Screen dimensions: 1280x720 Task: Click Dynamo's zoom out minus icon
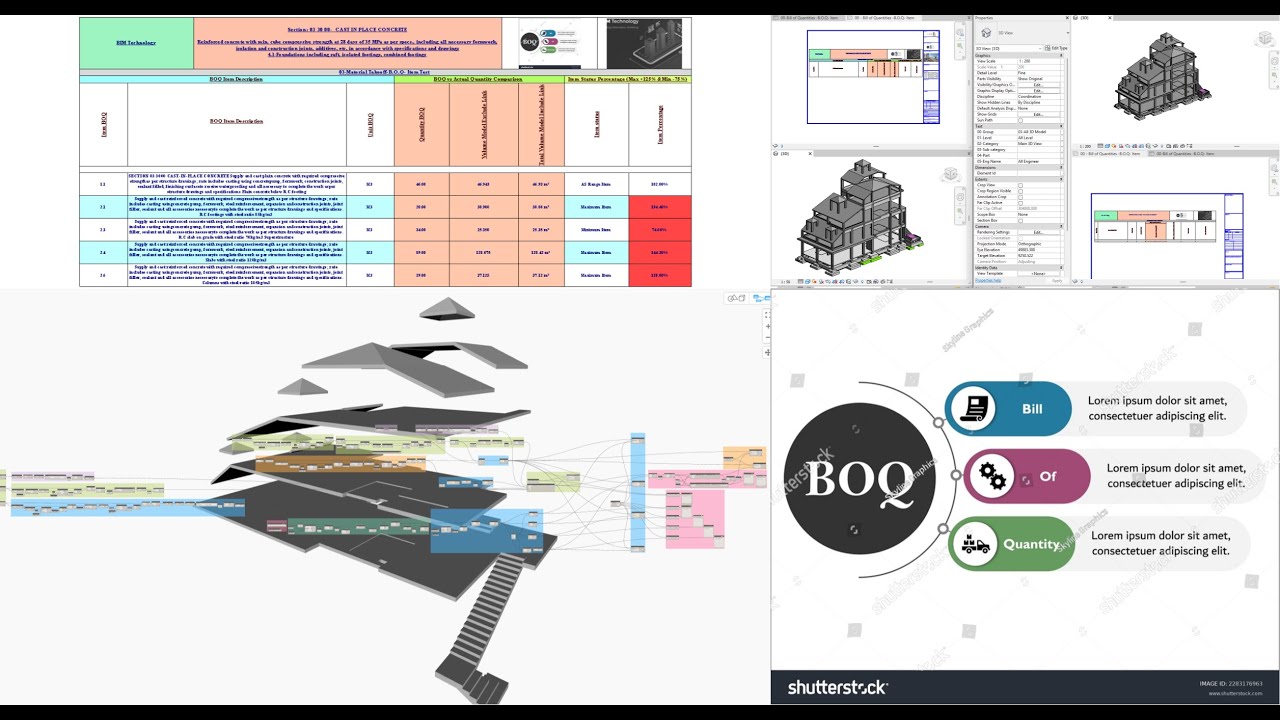[768, 337]
